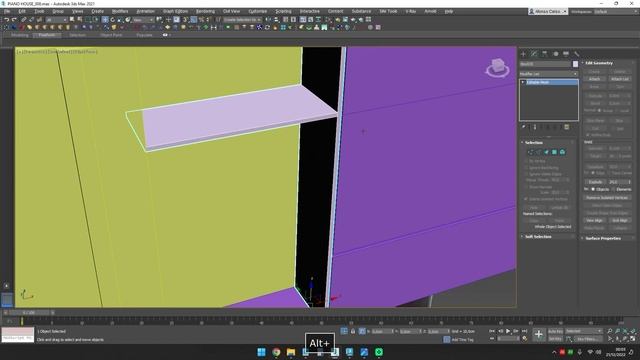This screenshot has width=640, height=360.
Task: Click the Attach button
Action: [595, 79]
